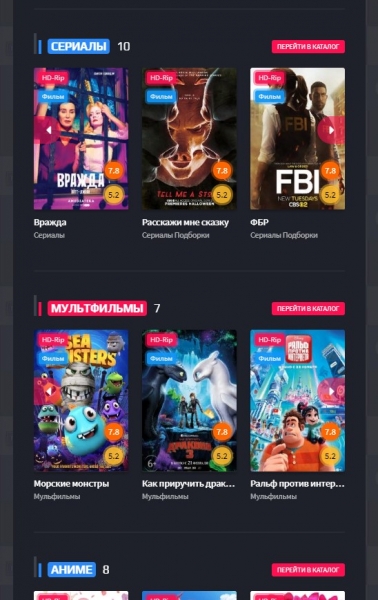Click Перейти в каталог for Сериалы
Viewport: 378px width, 600px height.
click(x=308, y=47)
